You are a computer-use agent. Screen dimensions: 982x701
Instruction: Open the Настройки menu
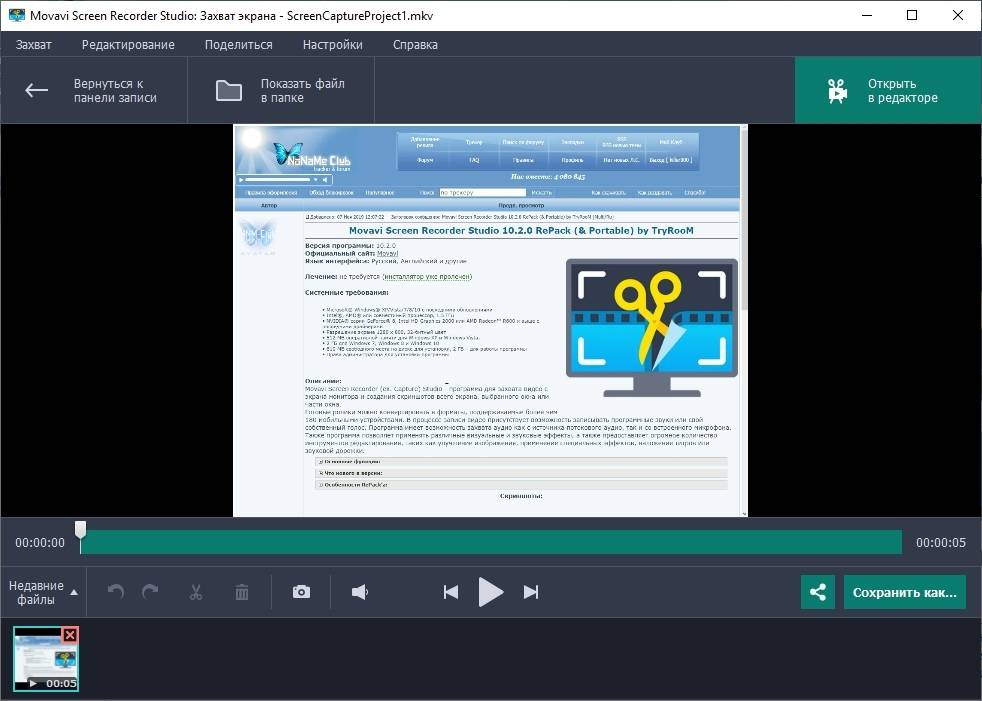point(333,44)
